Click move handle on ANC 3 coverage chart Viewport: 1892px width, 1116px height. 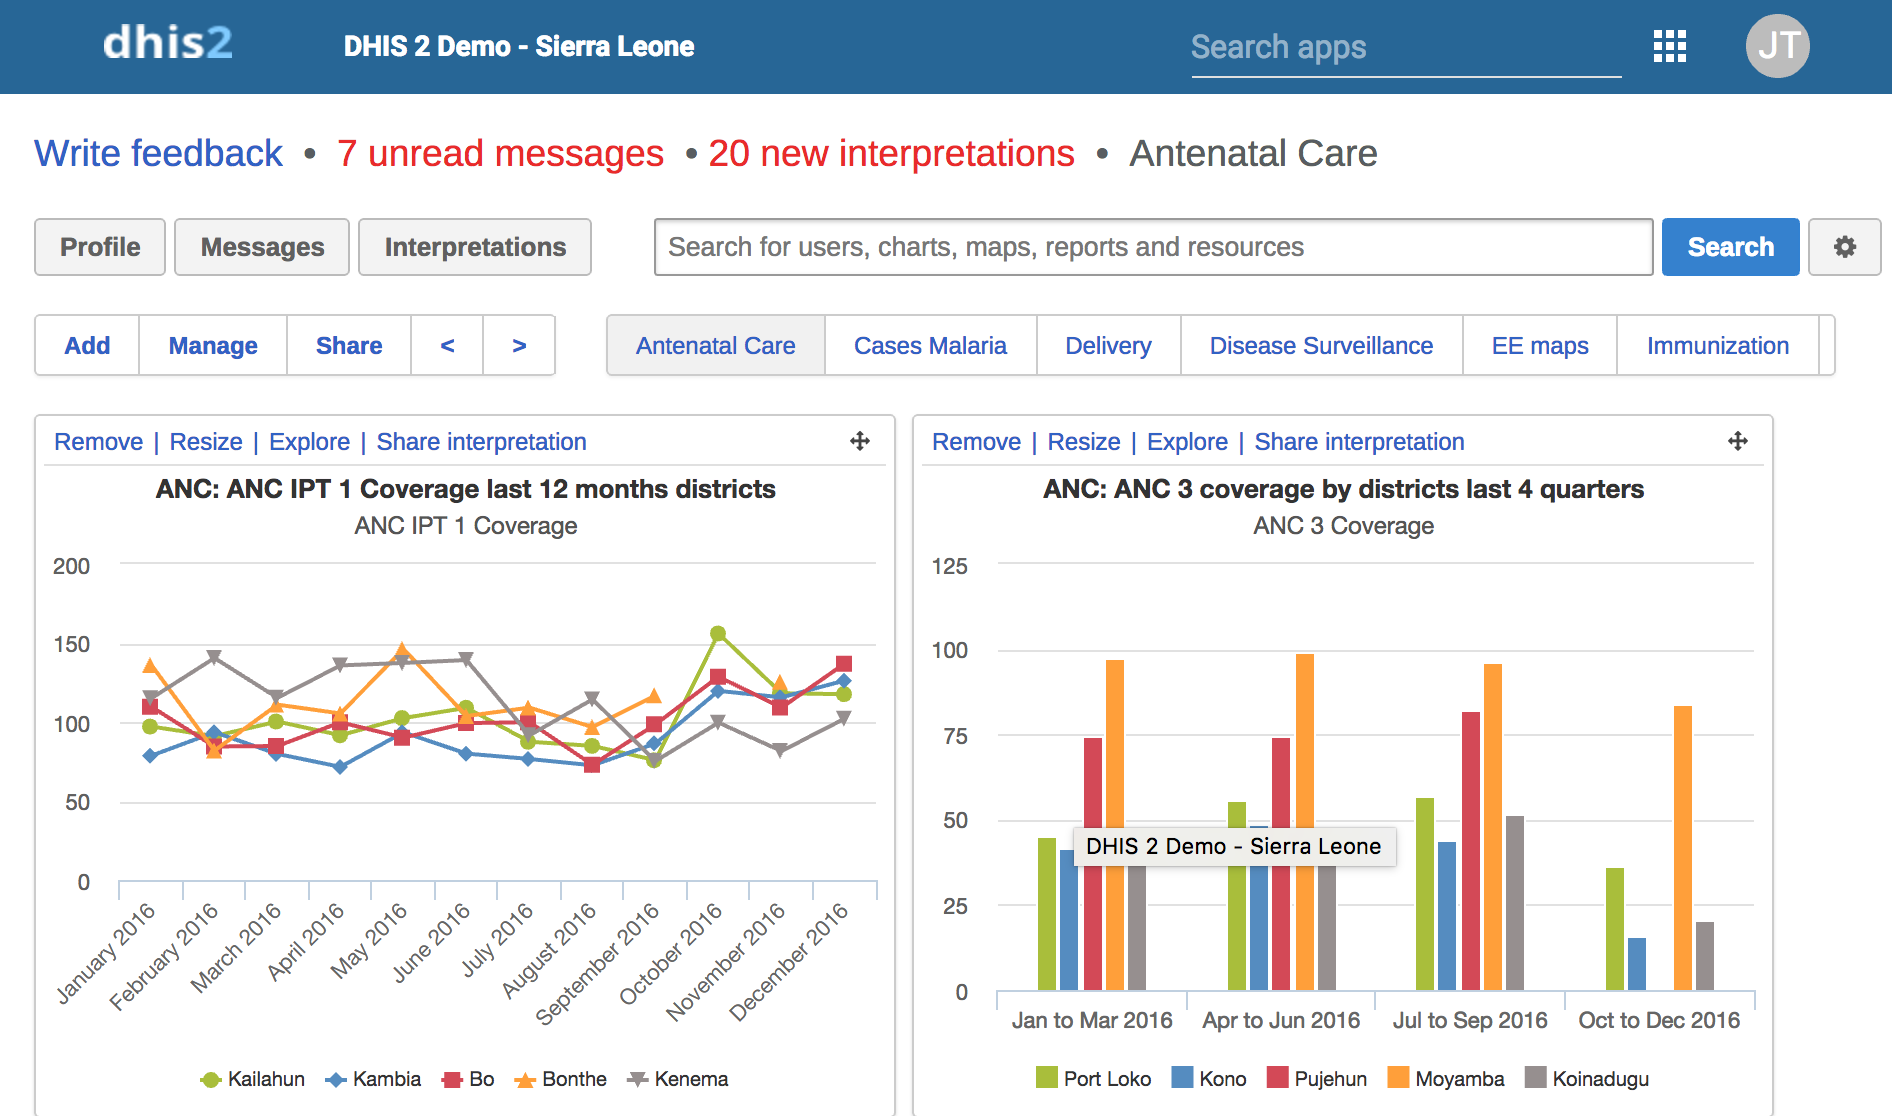1738,441
